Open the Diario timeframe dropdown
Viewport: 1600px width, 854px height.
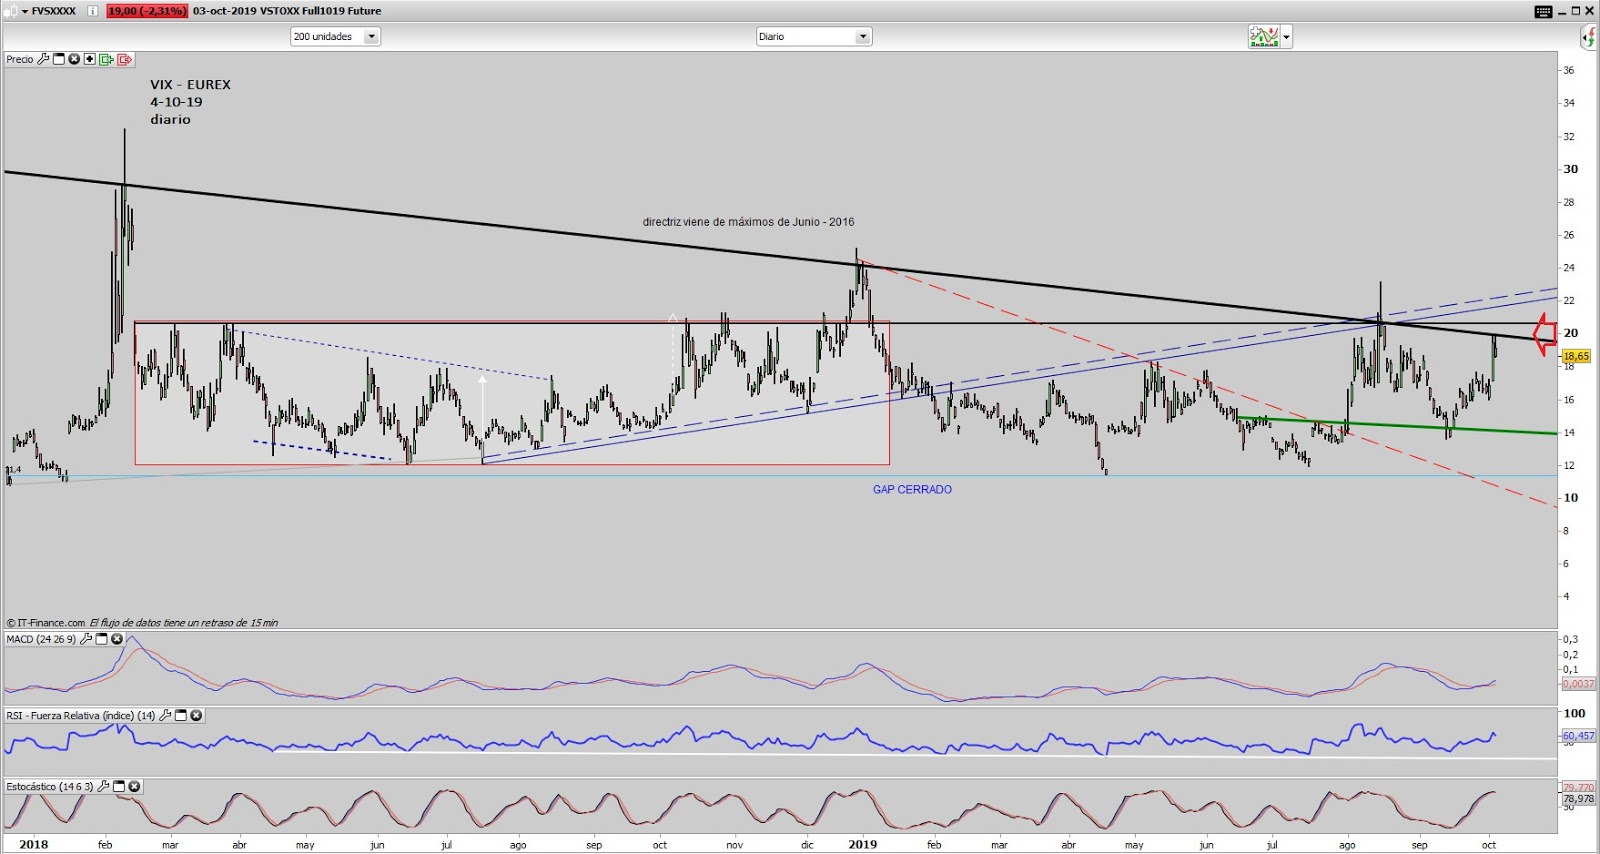814,36
